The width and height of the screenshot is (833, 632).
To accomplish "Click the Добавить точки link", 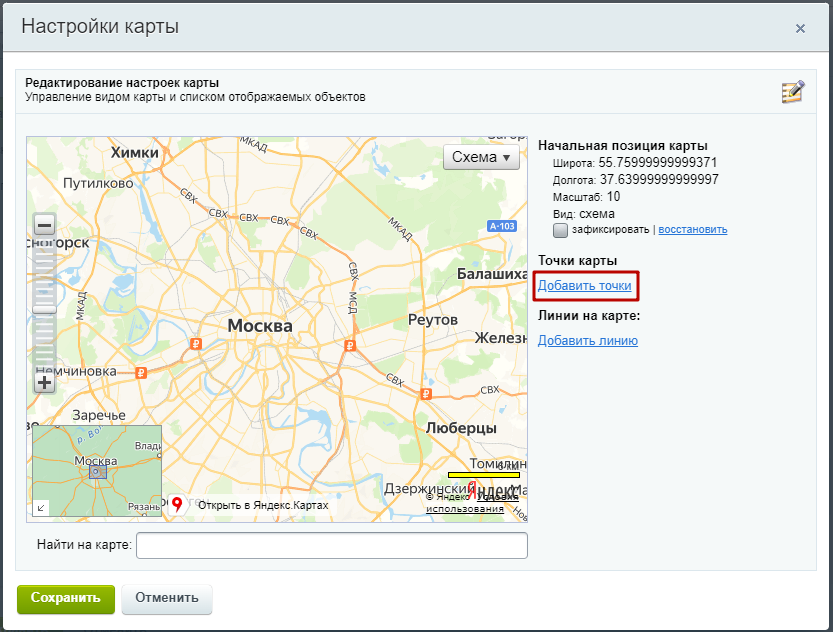I will click(584, 286).
